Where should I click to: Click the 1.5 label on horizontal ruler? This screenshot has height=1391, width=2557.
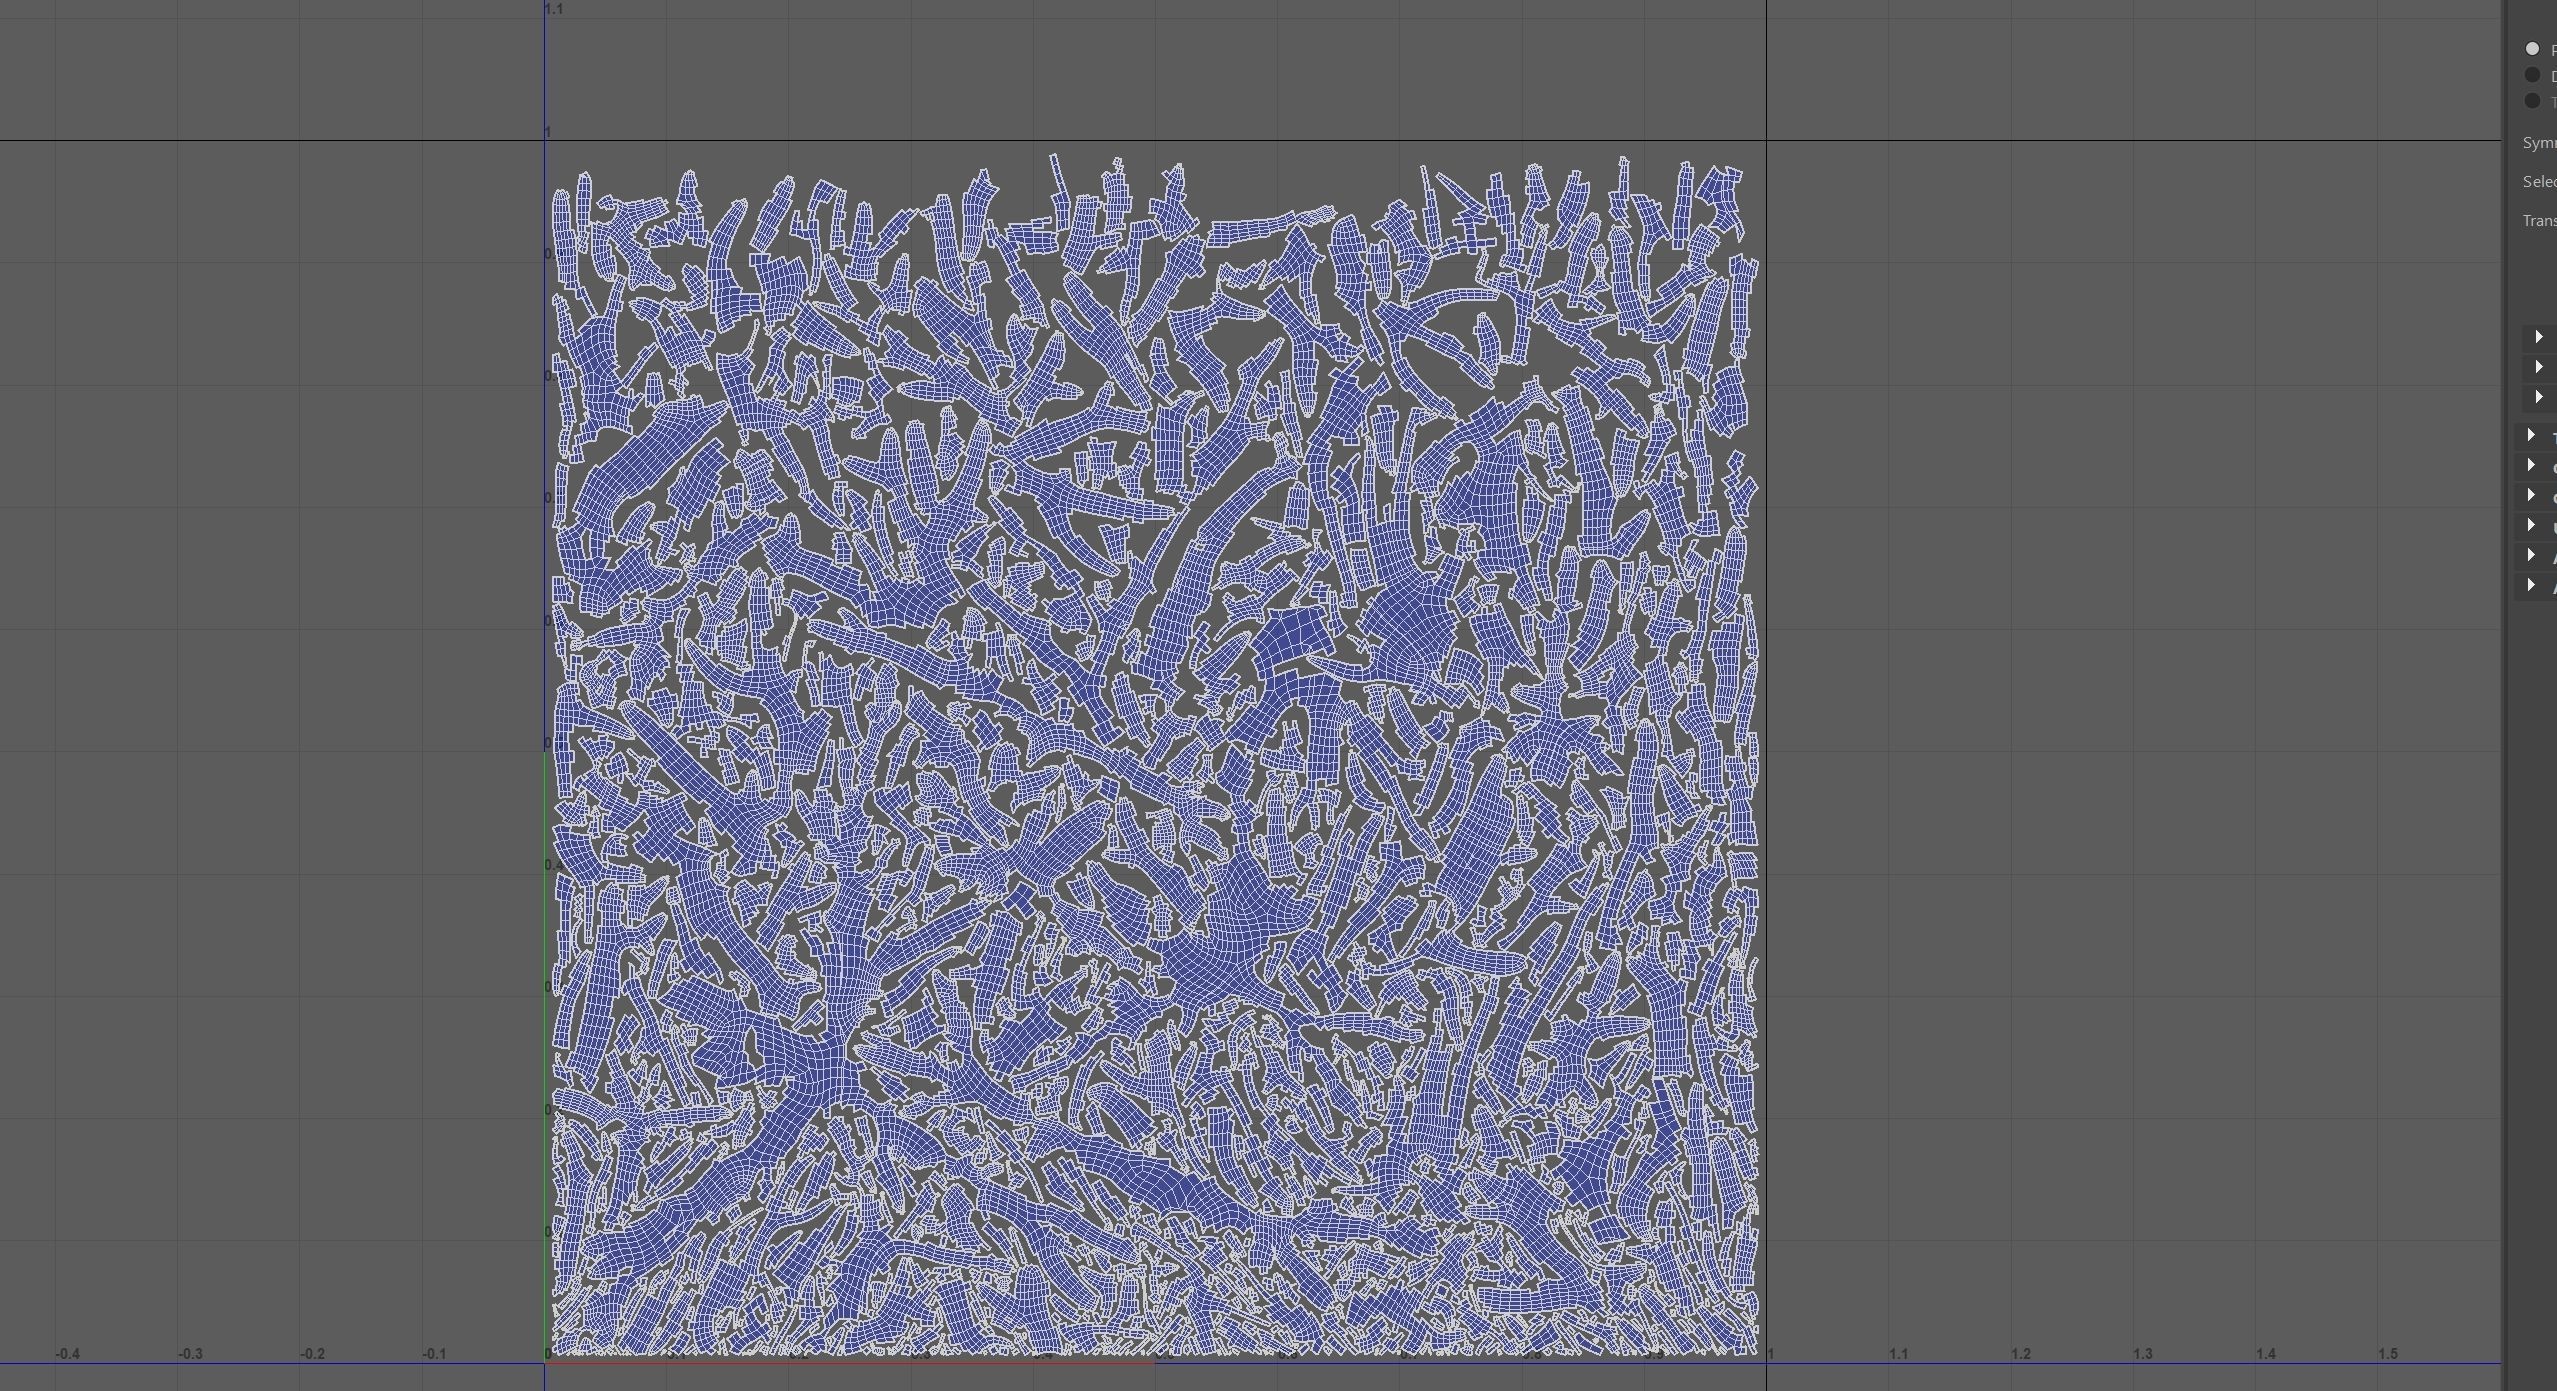point(2387,1354)
